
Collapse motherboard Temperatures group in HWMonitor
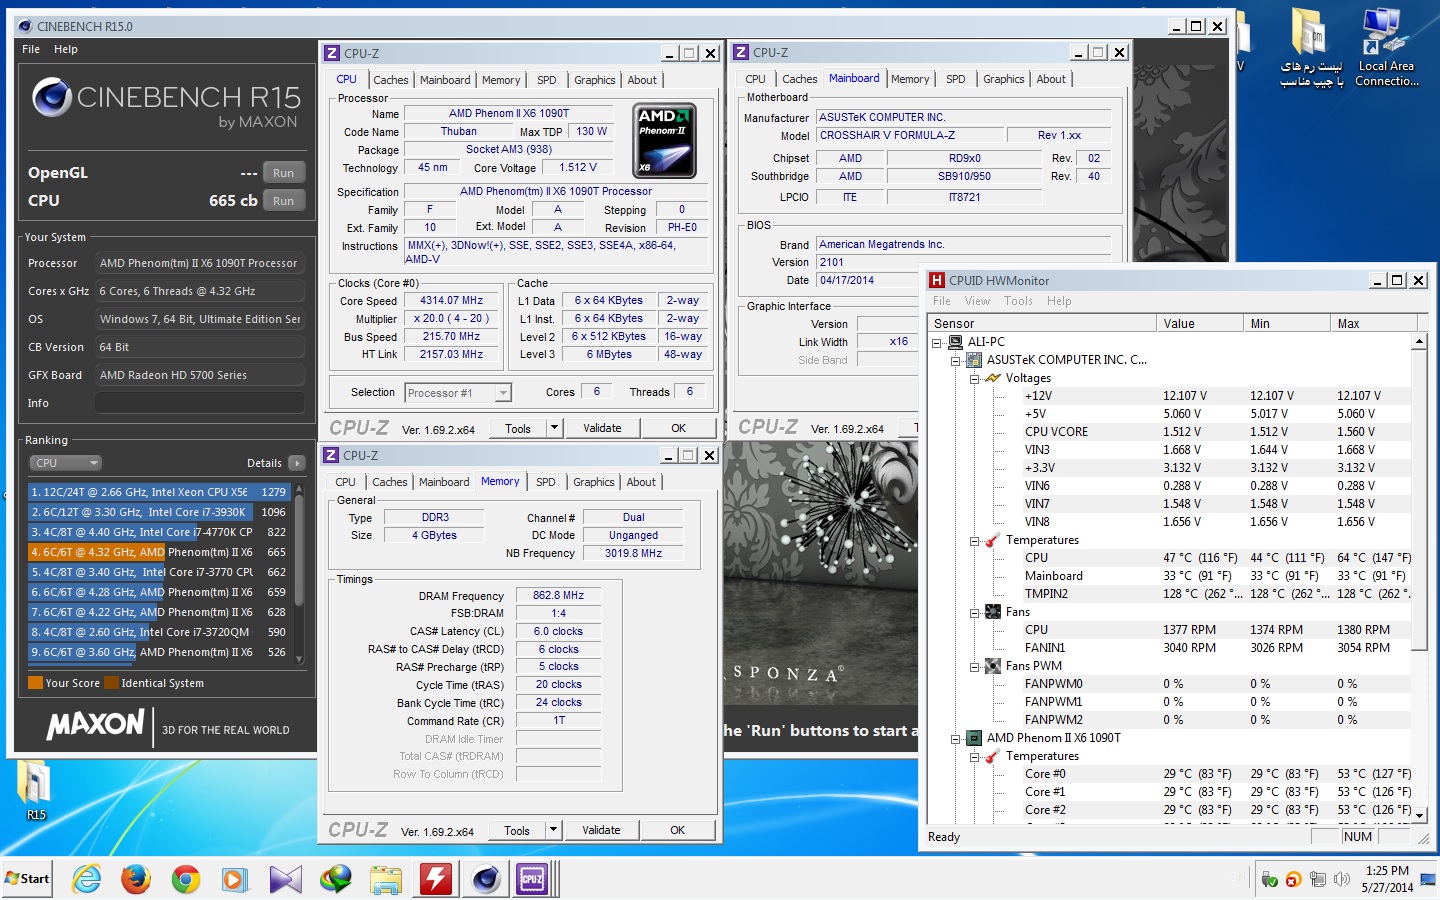click(x=974, y=541)
